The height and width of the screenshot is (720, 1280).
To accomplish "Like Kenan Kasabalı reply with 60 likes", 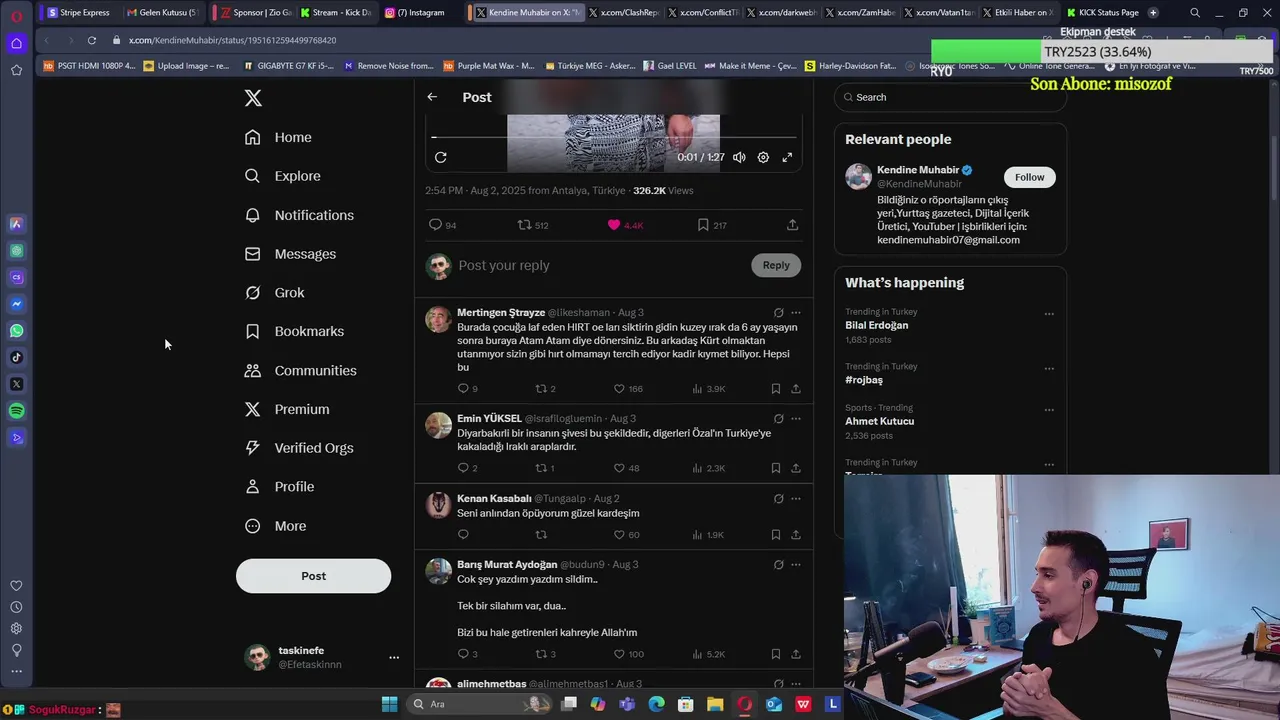I will coord(626,535).
